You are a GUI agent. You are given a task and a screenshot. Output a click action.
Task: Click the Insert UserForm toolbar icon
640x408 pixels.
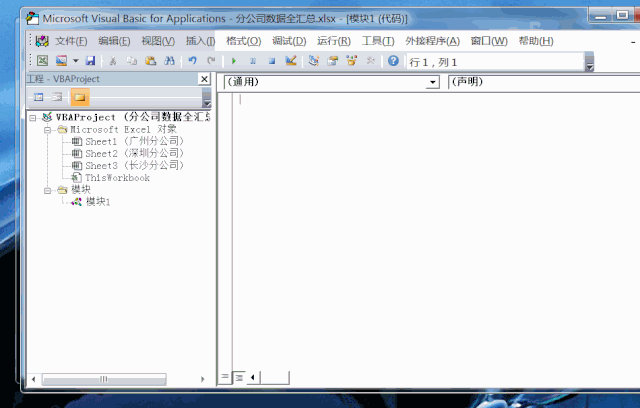pyautogui.click(x=61, y=61)
